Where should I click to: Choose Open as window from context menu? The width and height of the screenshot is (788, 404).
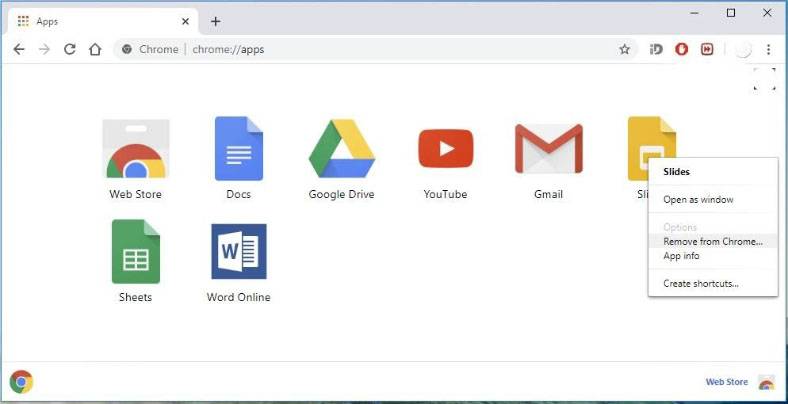(x=713, y=199)
